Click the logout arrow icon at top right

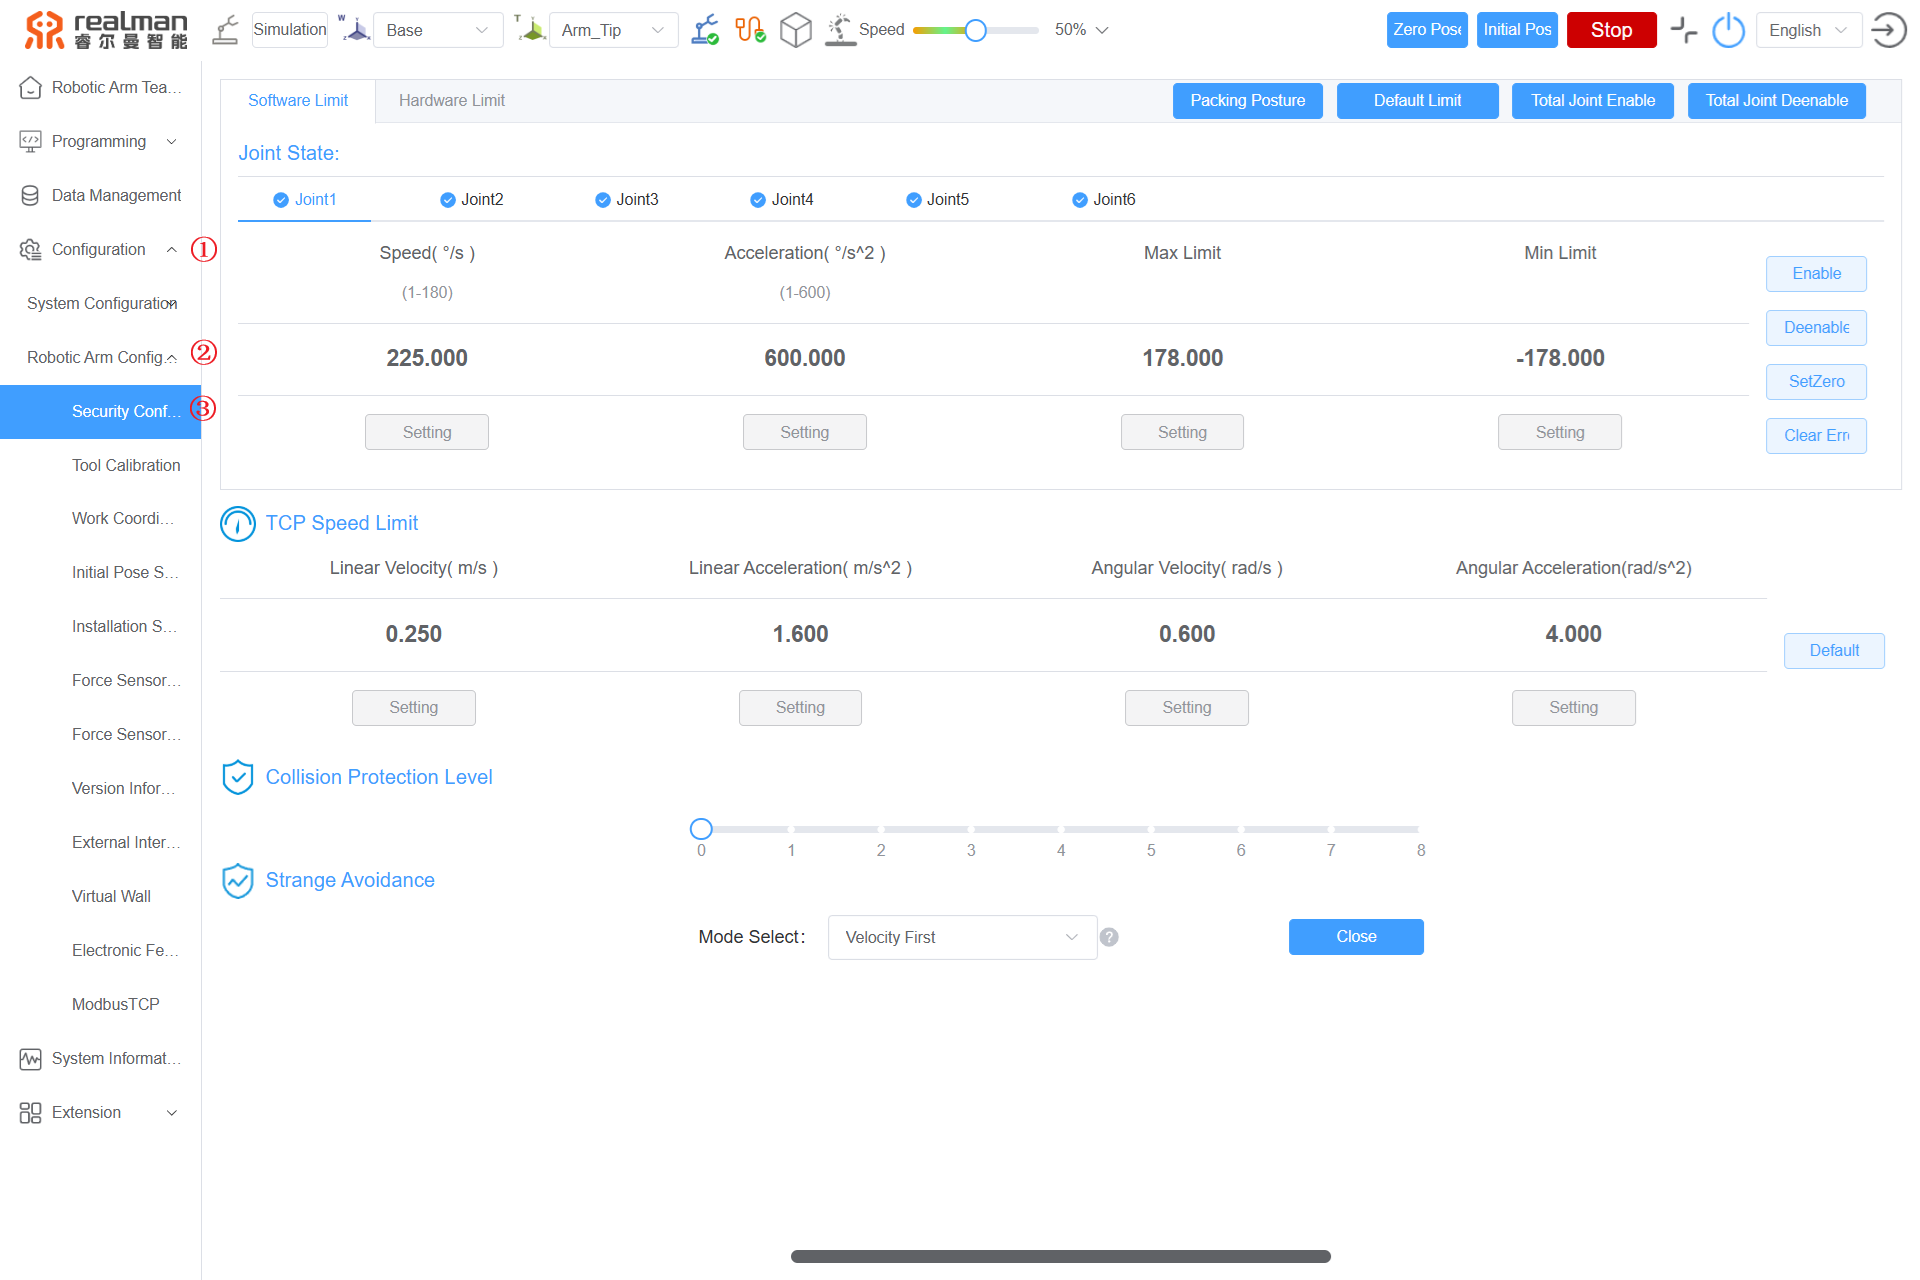pyautogui.click(x=1888, y=30)
